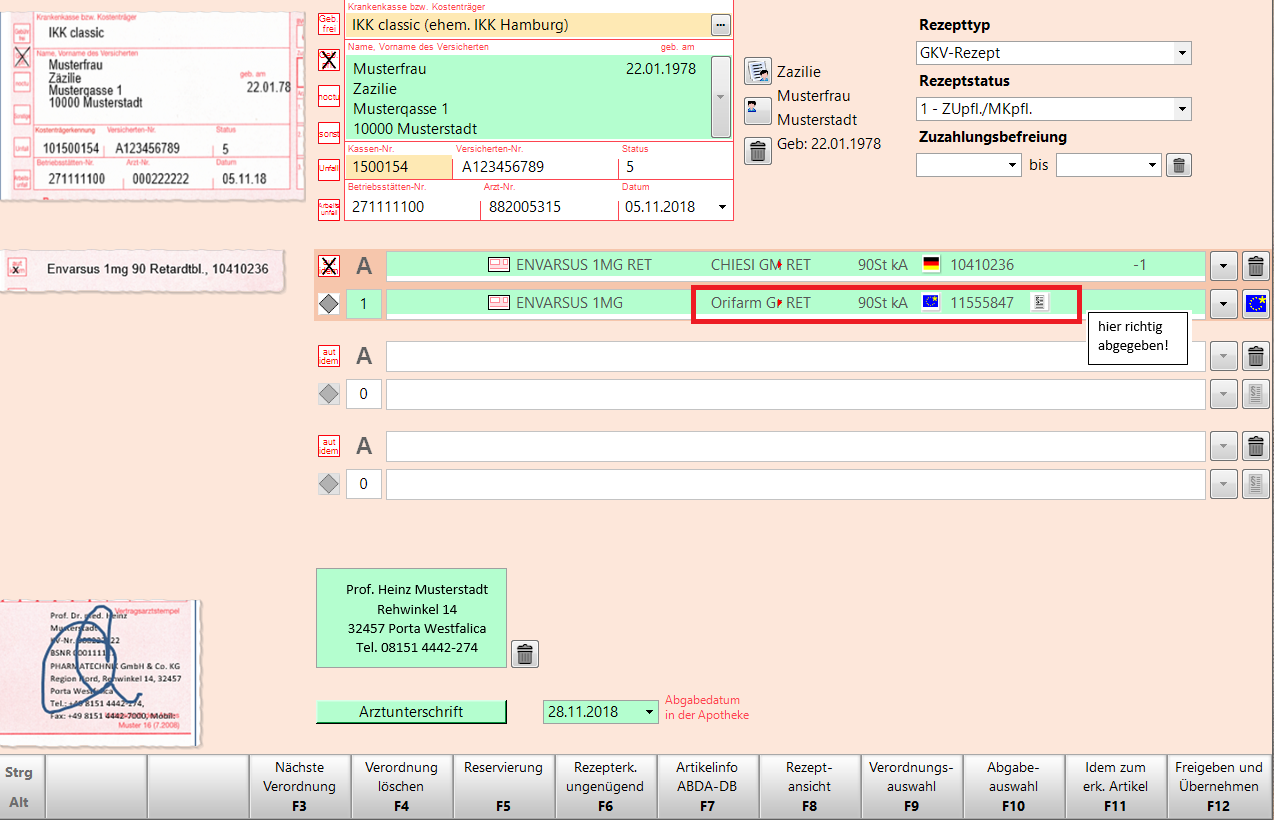Delete the customer with trash icon near Geb: 22.01.1978
This screenshot has width=1274, height=820.
(x=758, y=151)
